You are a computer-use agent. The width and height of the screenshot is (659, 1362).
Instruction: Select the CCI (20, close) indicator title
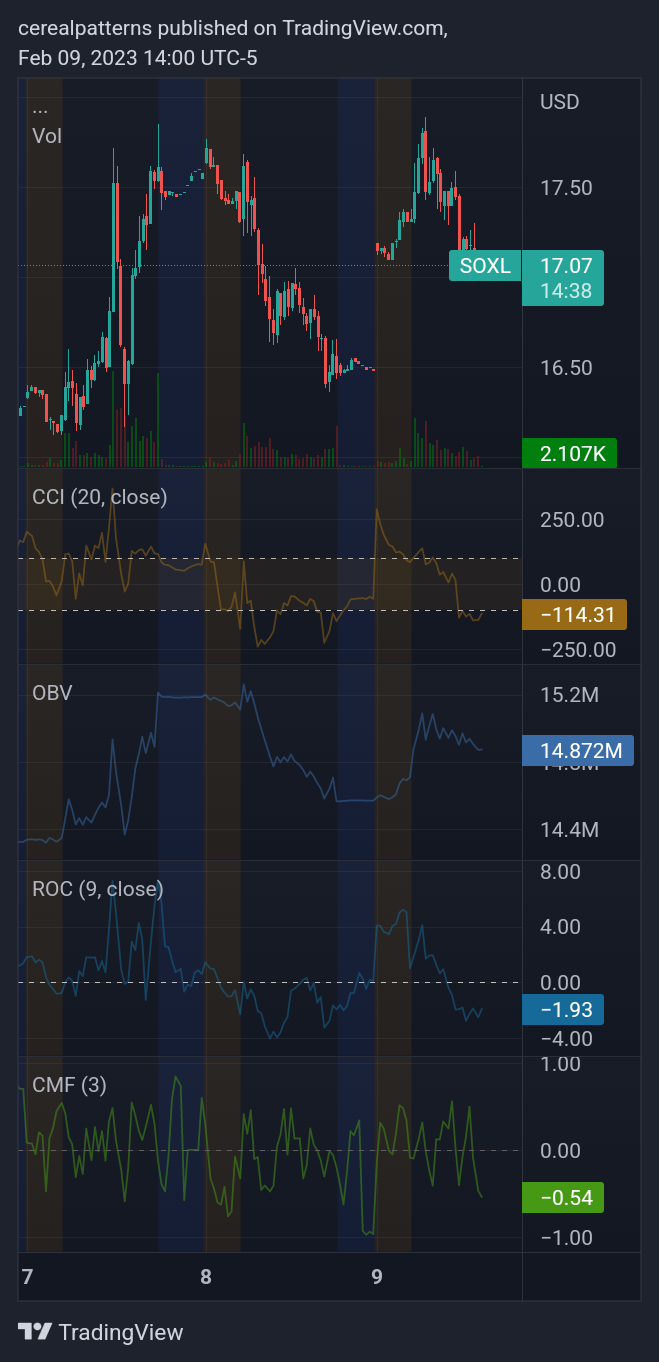click(100, 497)
